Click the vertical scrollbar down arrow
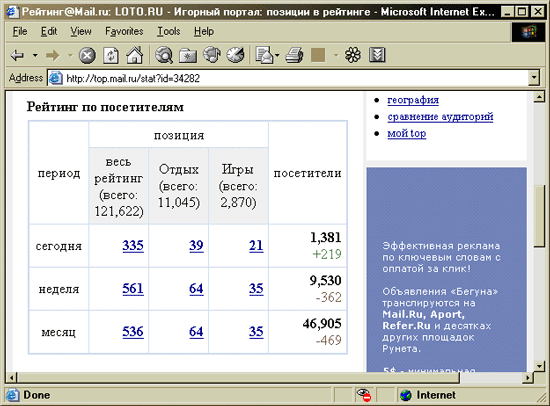The width and height of the screenshot is (550, 406). click(x=539, y=366)
